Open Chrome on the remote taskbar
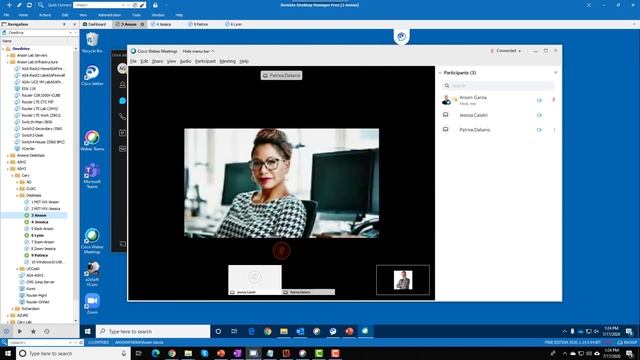 point(267,331)
